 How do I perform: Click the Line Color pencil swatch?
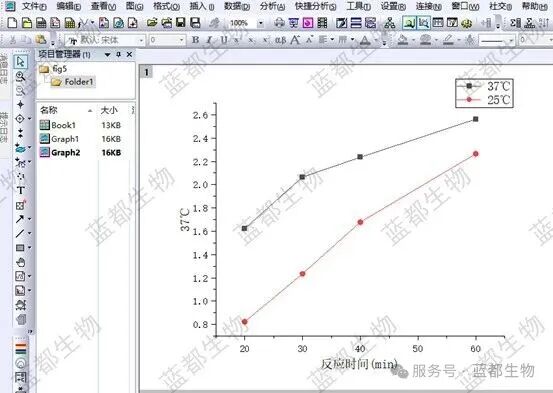click(448, 40)
